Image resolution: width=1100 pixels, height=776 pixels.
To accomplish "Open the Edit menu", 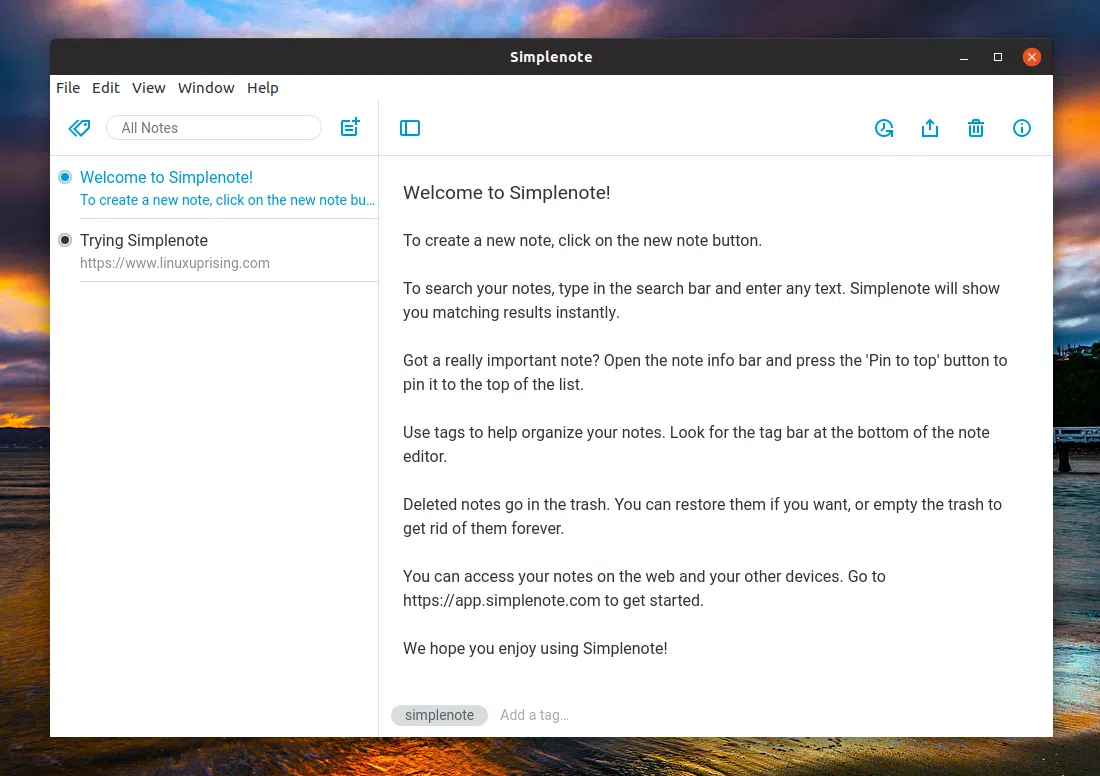I will [106, 88].
